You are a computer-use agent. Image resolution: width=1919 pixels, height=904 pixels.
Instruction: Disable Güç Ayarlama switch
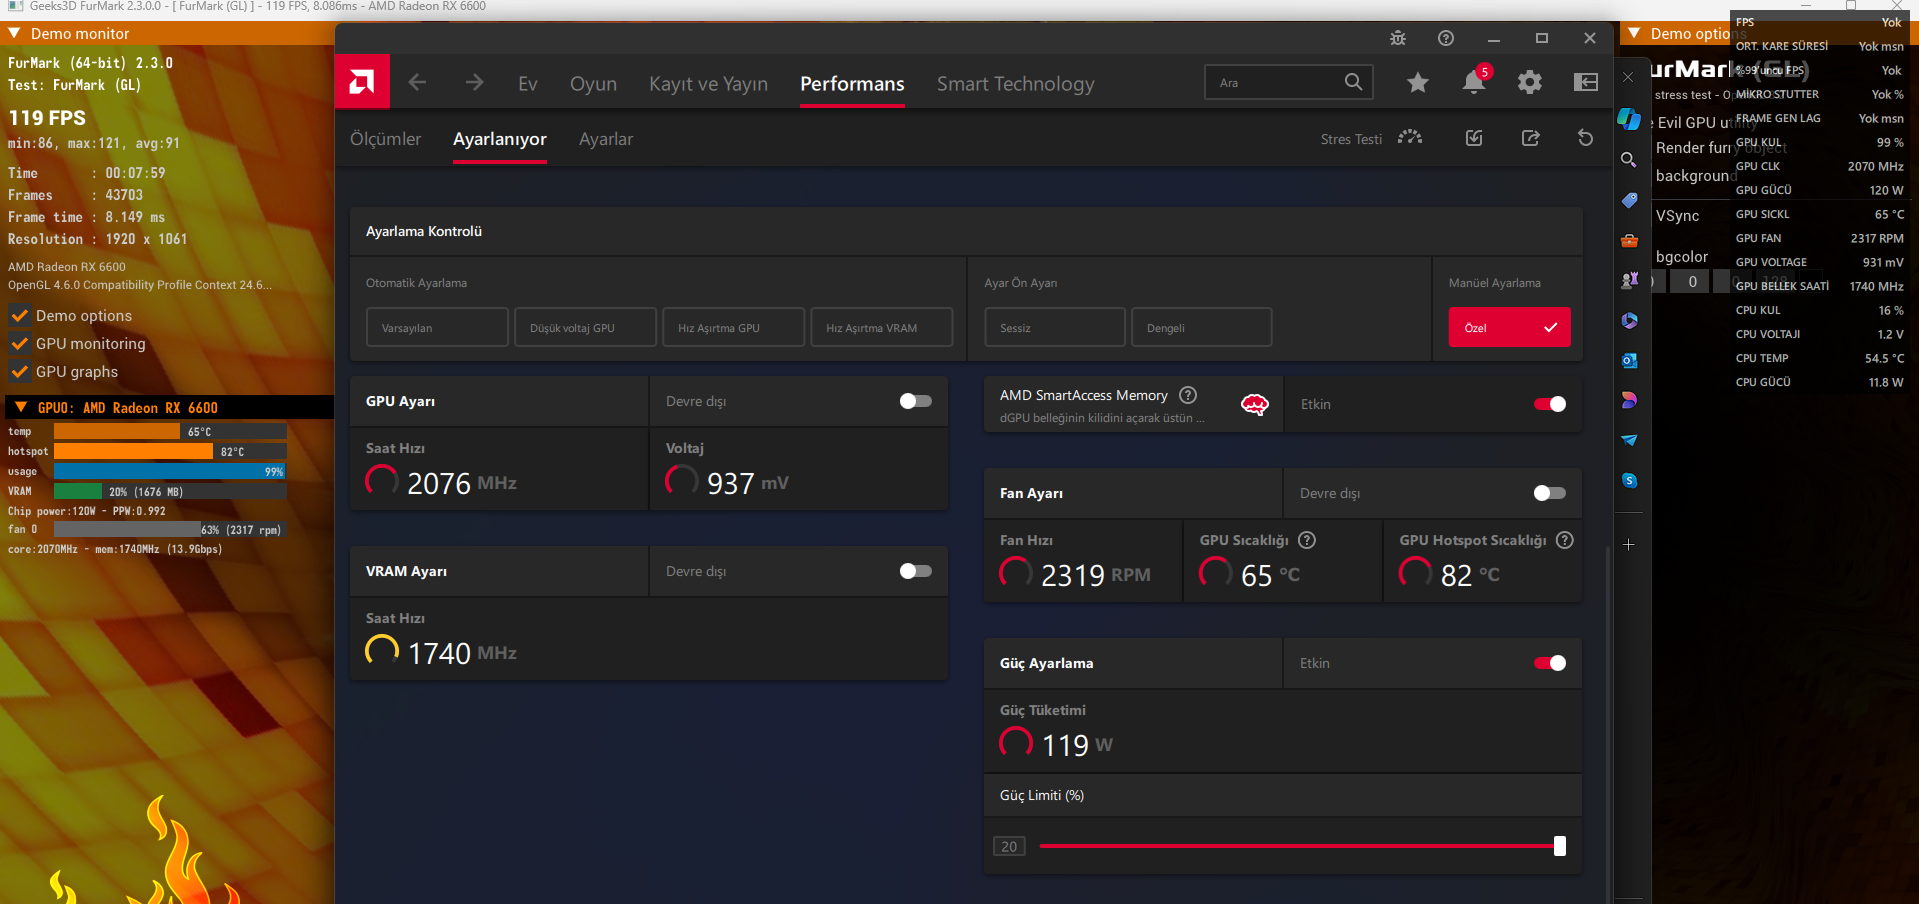coord(1550,663)
